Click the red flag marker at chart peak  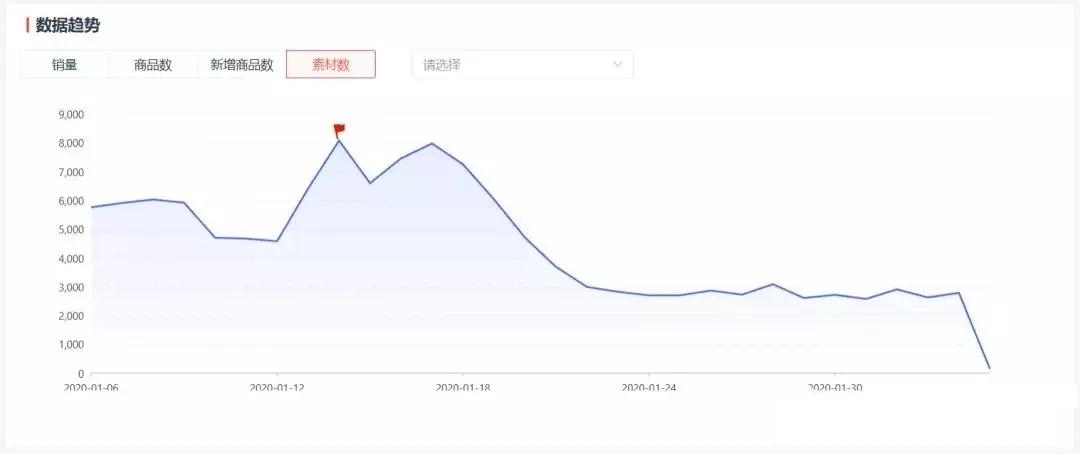(x=339, y=129)
